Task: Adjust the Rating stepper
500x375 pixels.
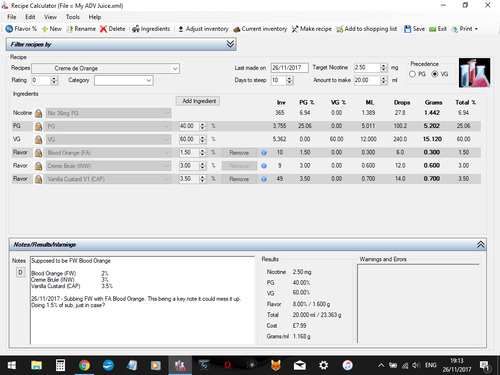Action: click(x=54, y=80)
